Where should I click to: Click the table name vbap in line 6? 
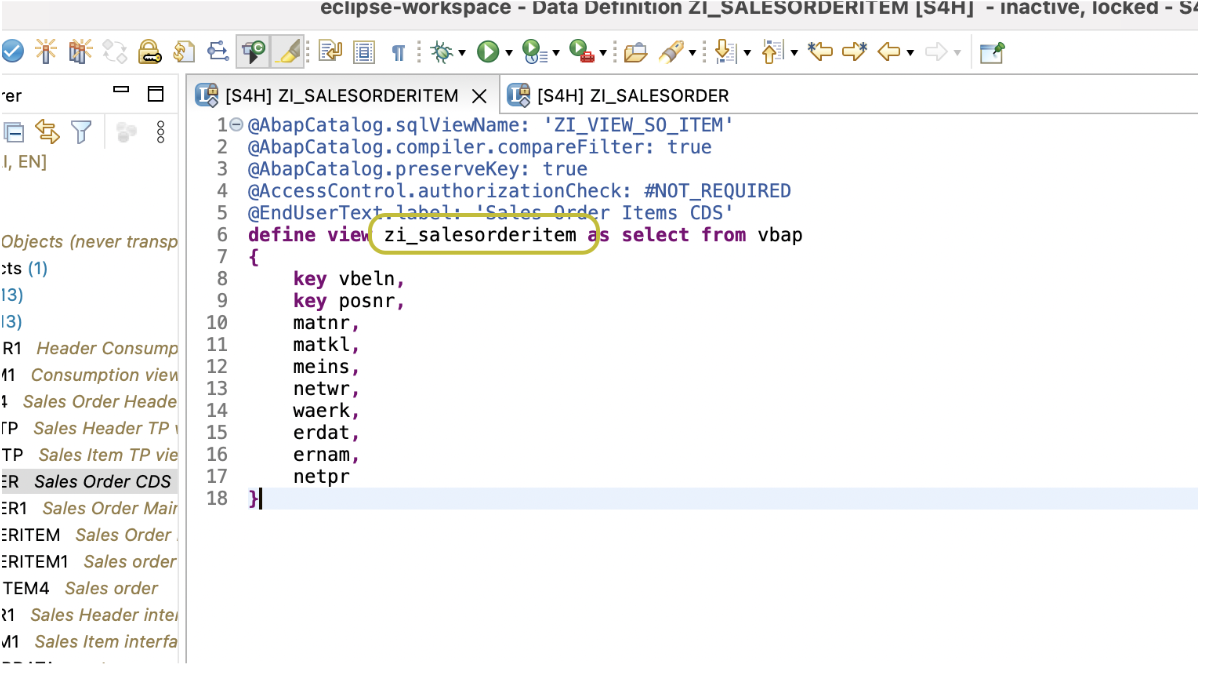780,235
